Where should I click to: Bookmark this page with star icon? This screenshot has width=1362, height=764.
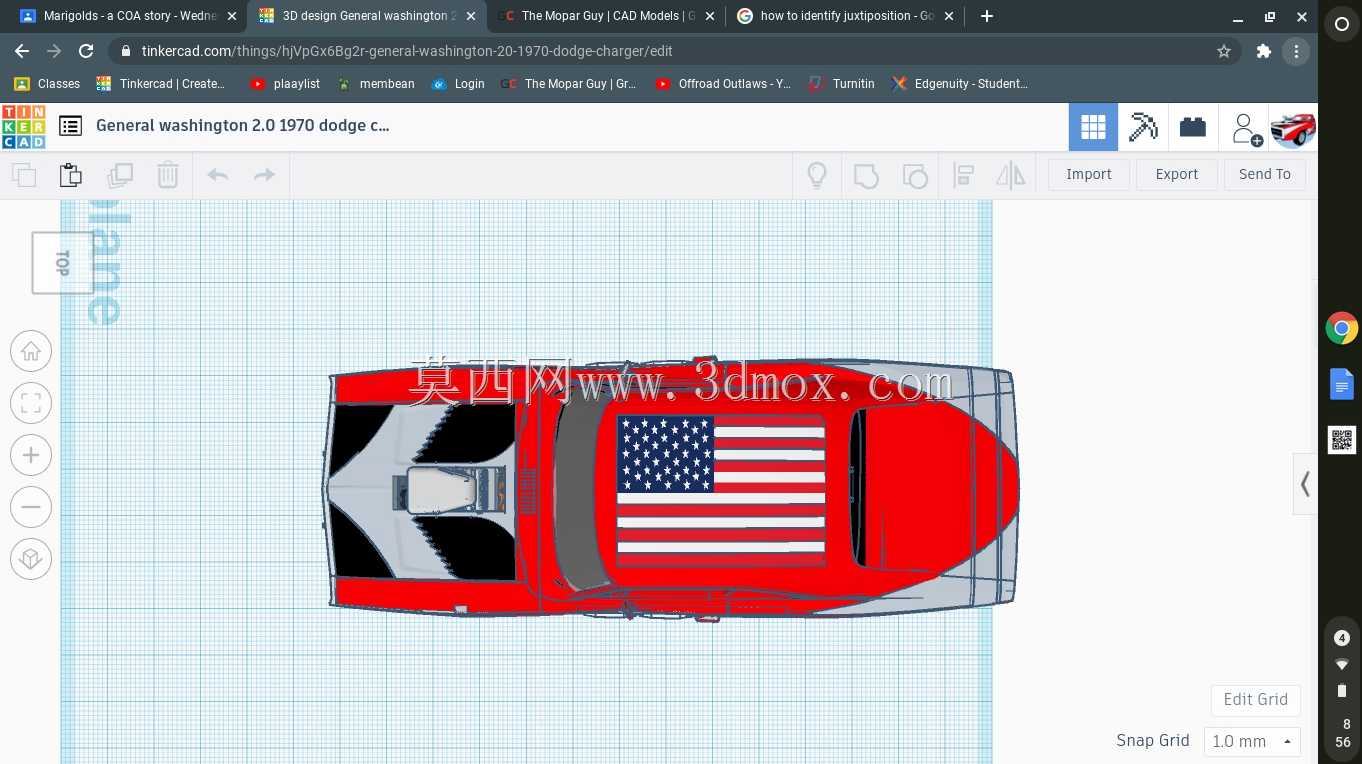click(x=1224, y=51)
